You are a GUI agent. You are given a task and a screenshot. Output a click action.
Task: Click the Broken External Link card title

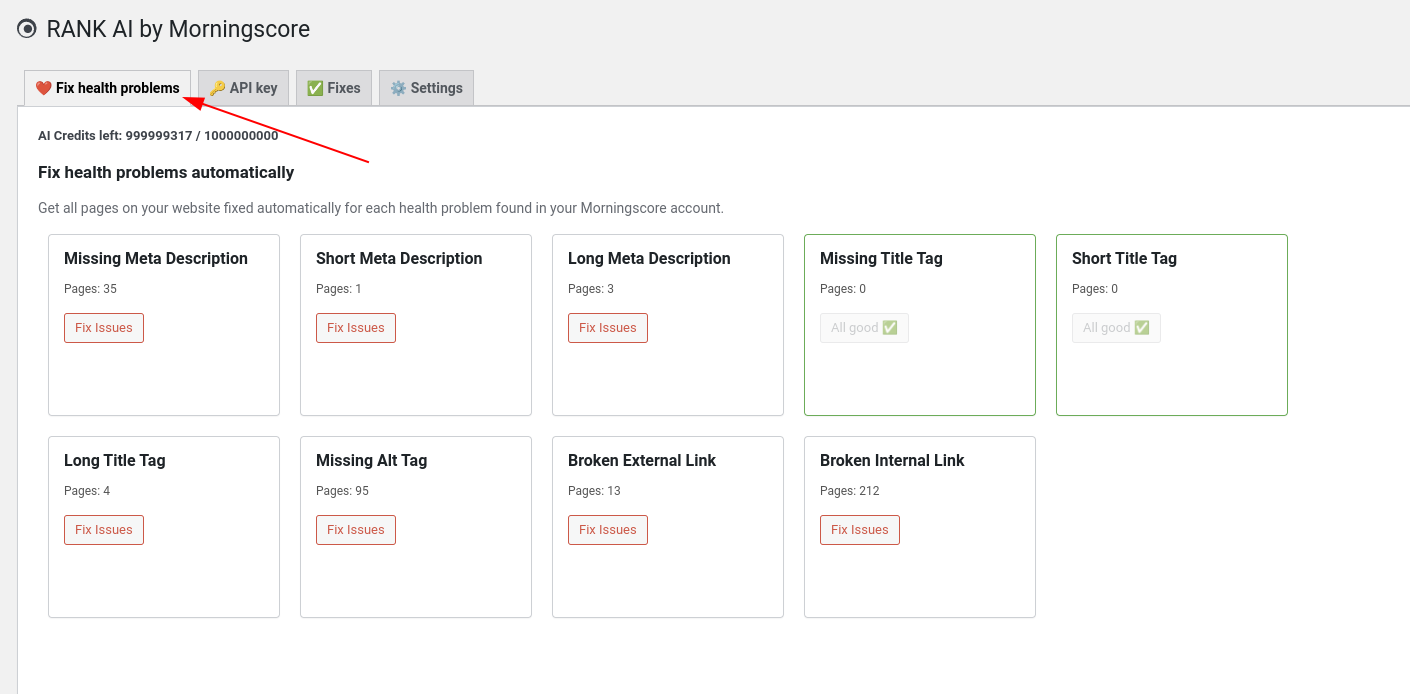pos(642,460)
